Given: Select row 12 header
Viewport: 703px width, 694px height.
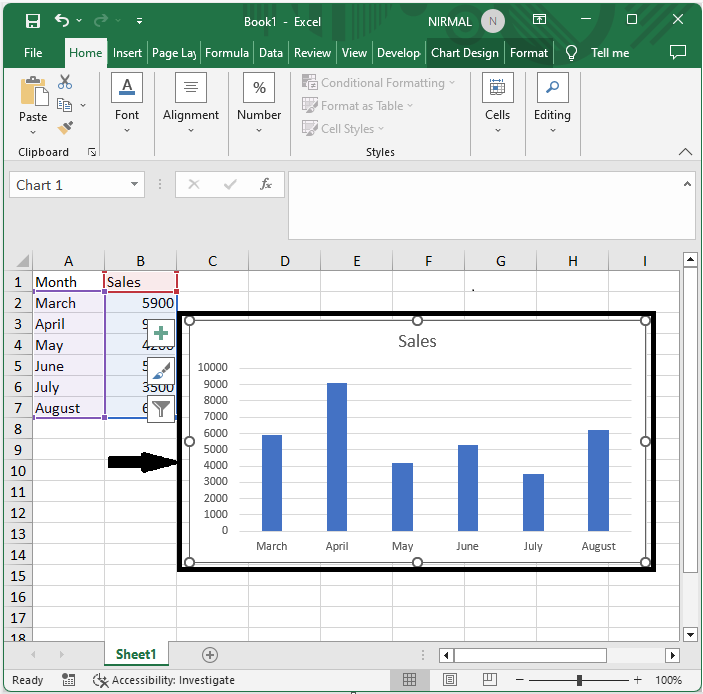Looking at the screenshot, I should pyautogui.click(x=18, y=513).
